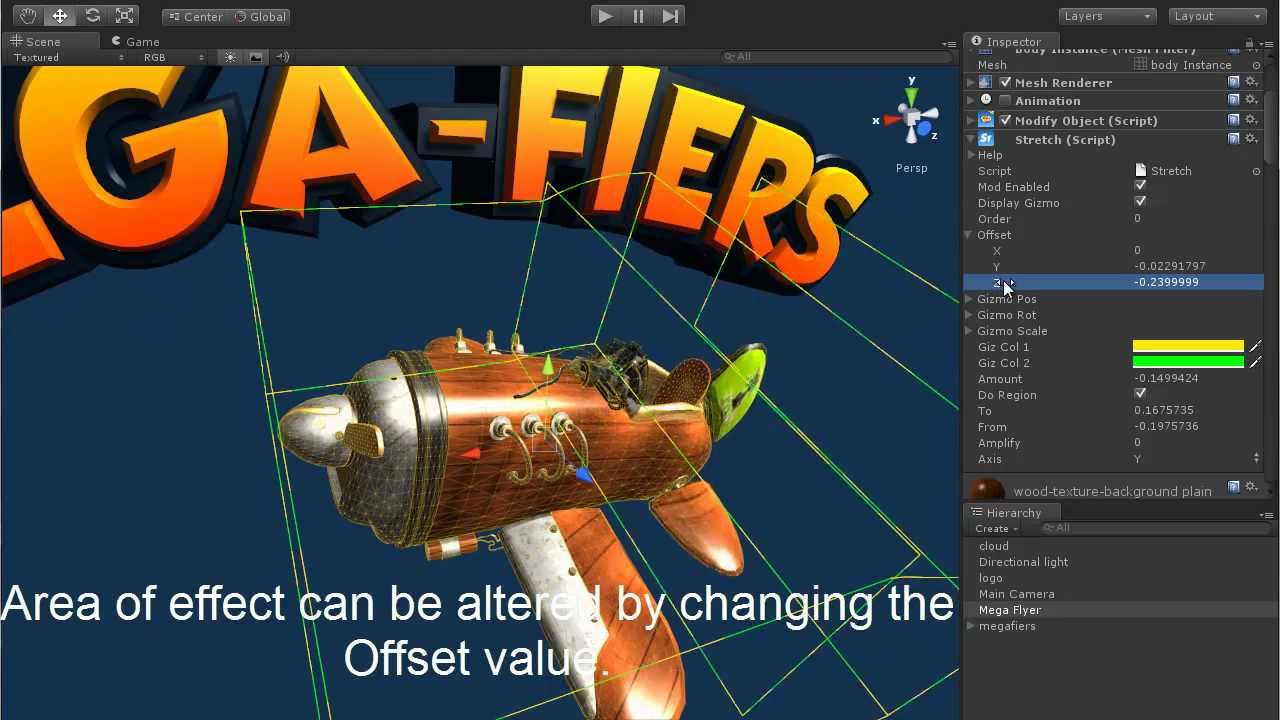
Task: Toggle audio in the Scene view toolbar
Action: pos(283,57)
